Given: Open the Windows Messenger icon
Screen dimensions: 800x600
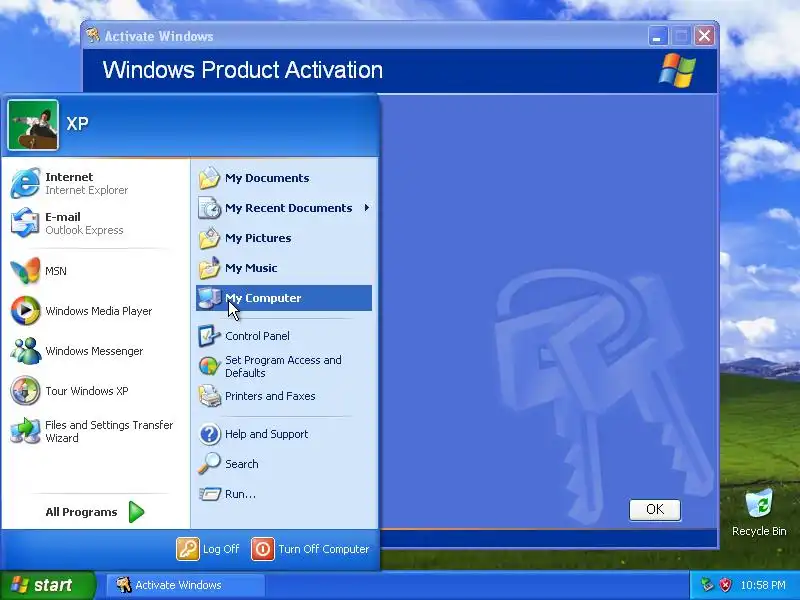Looking at the screenshot, I should pos(25,351).
